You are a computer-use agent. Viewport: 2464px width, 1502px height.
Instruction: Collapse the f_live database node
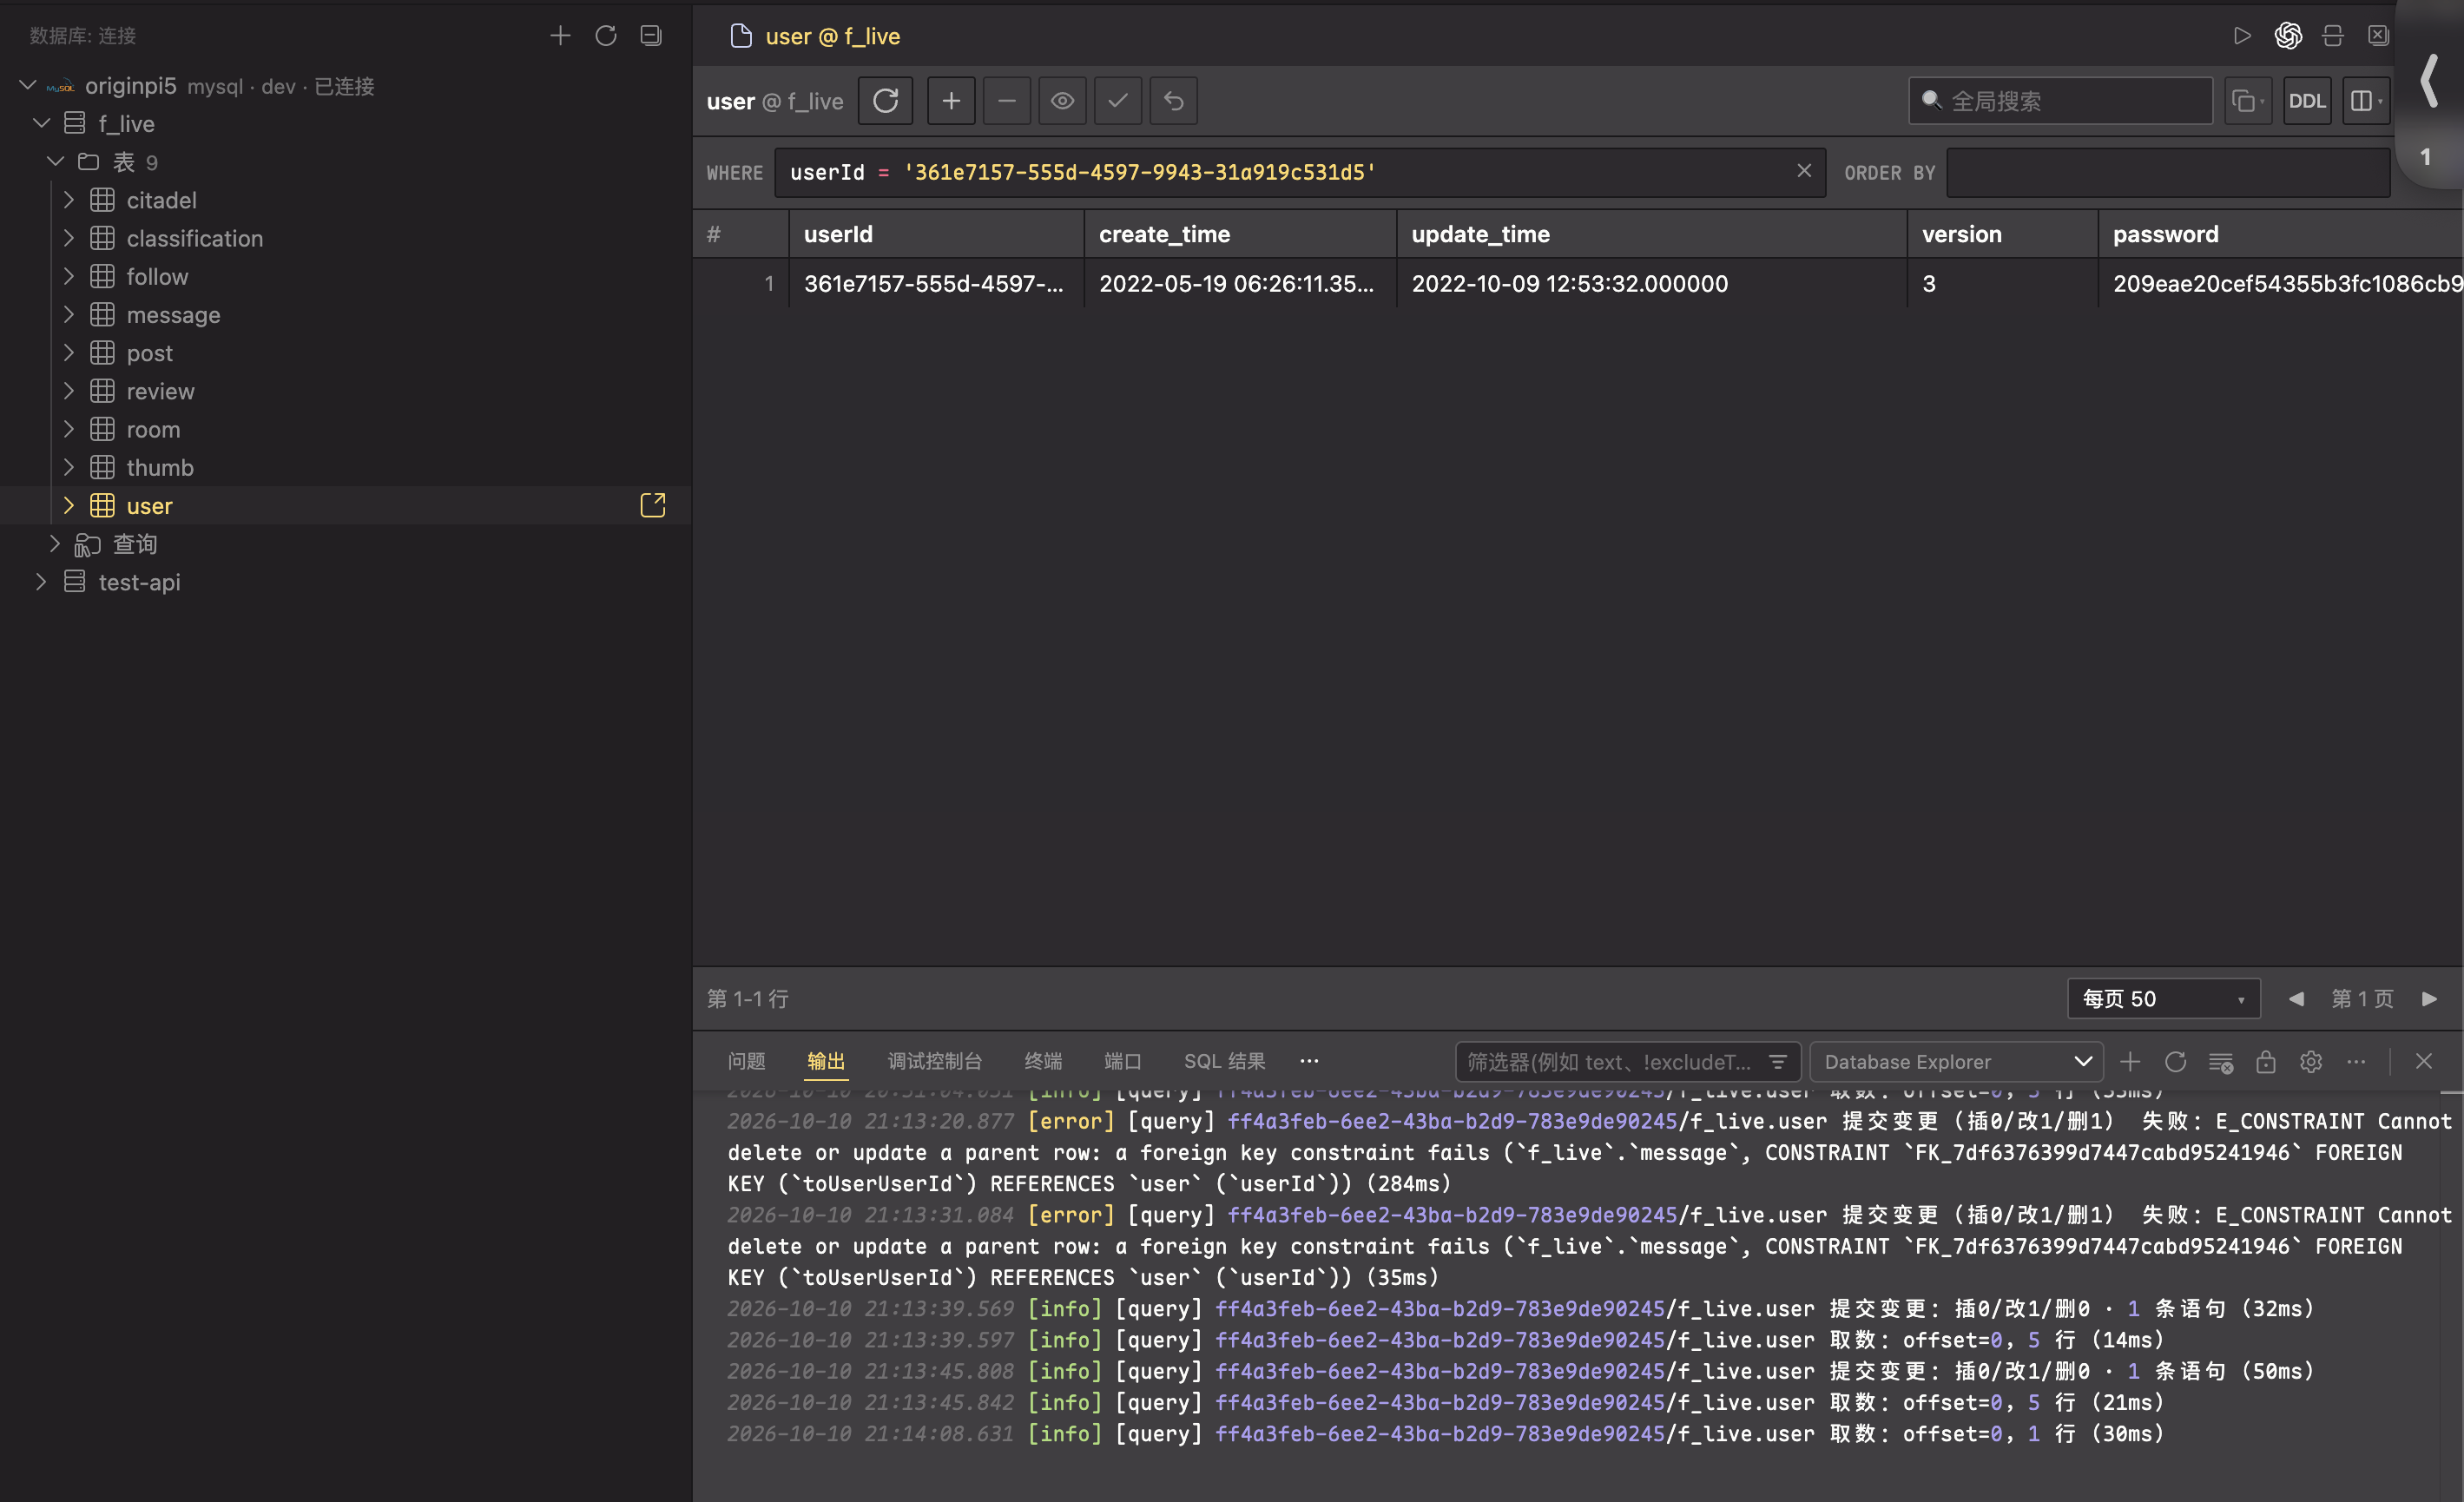42,123
